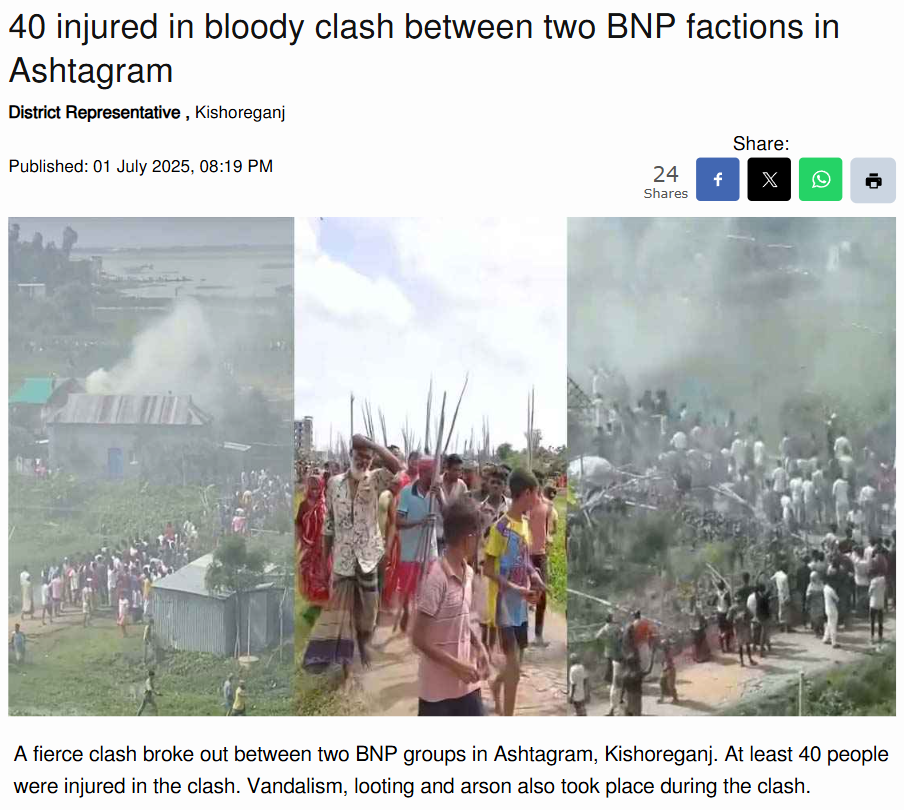Click the Kishoreganj location byline

pyautogui.click(x=240, y=112)
